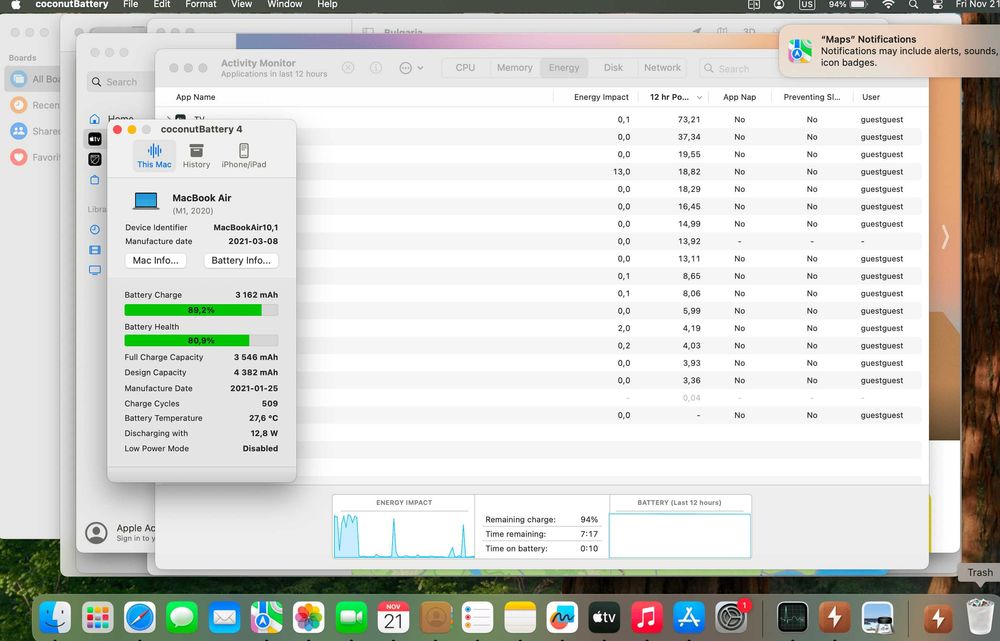Click the US input source indicator

(807, 4)
